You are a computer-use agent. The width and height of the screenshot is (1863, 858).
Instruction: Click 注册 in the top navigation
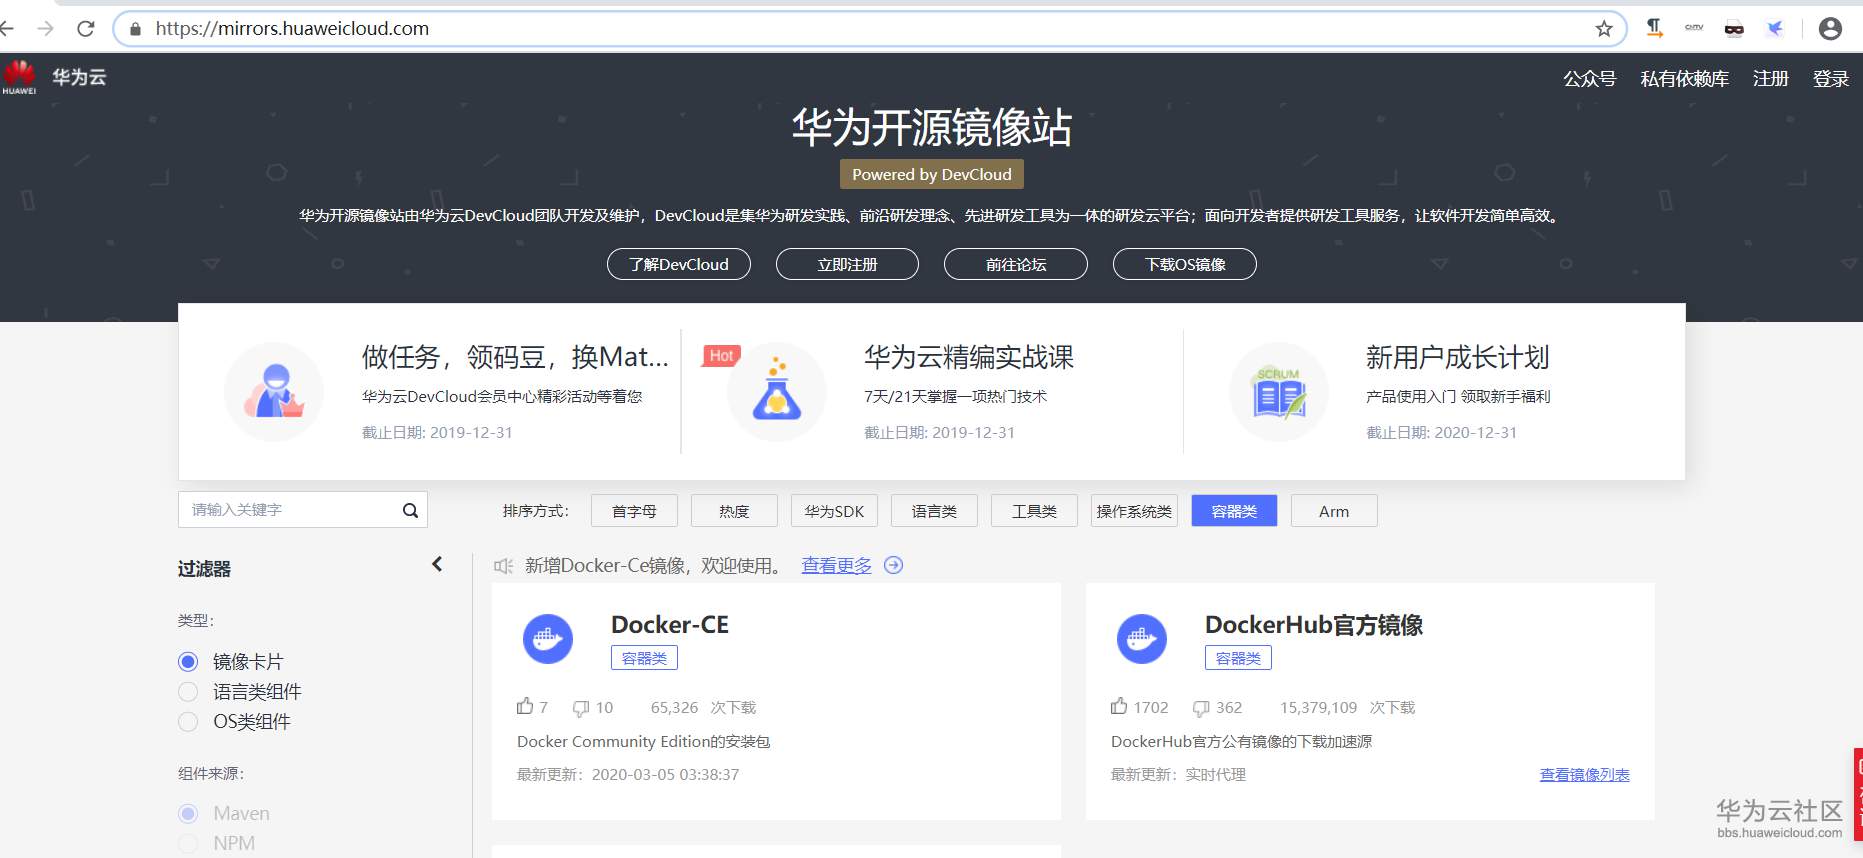click(x=1771, y=78)
